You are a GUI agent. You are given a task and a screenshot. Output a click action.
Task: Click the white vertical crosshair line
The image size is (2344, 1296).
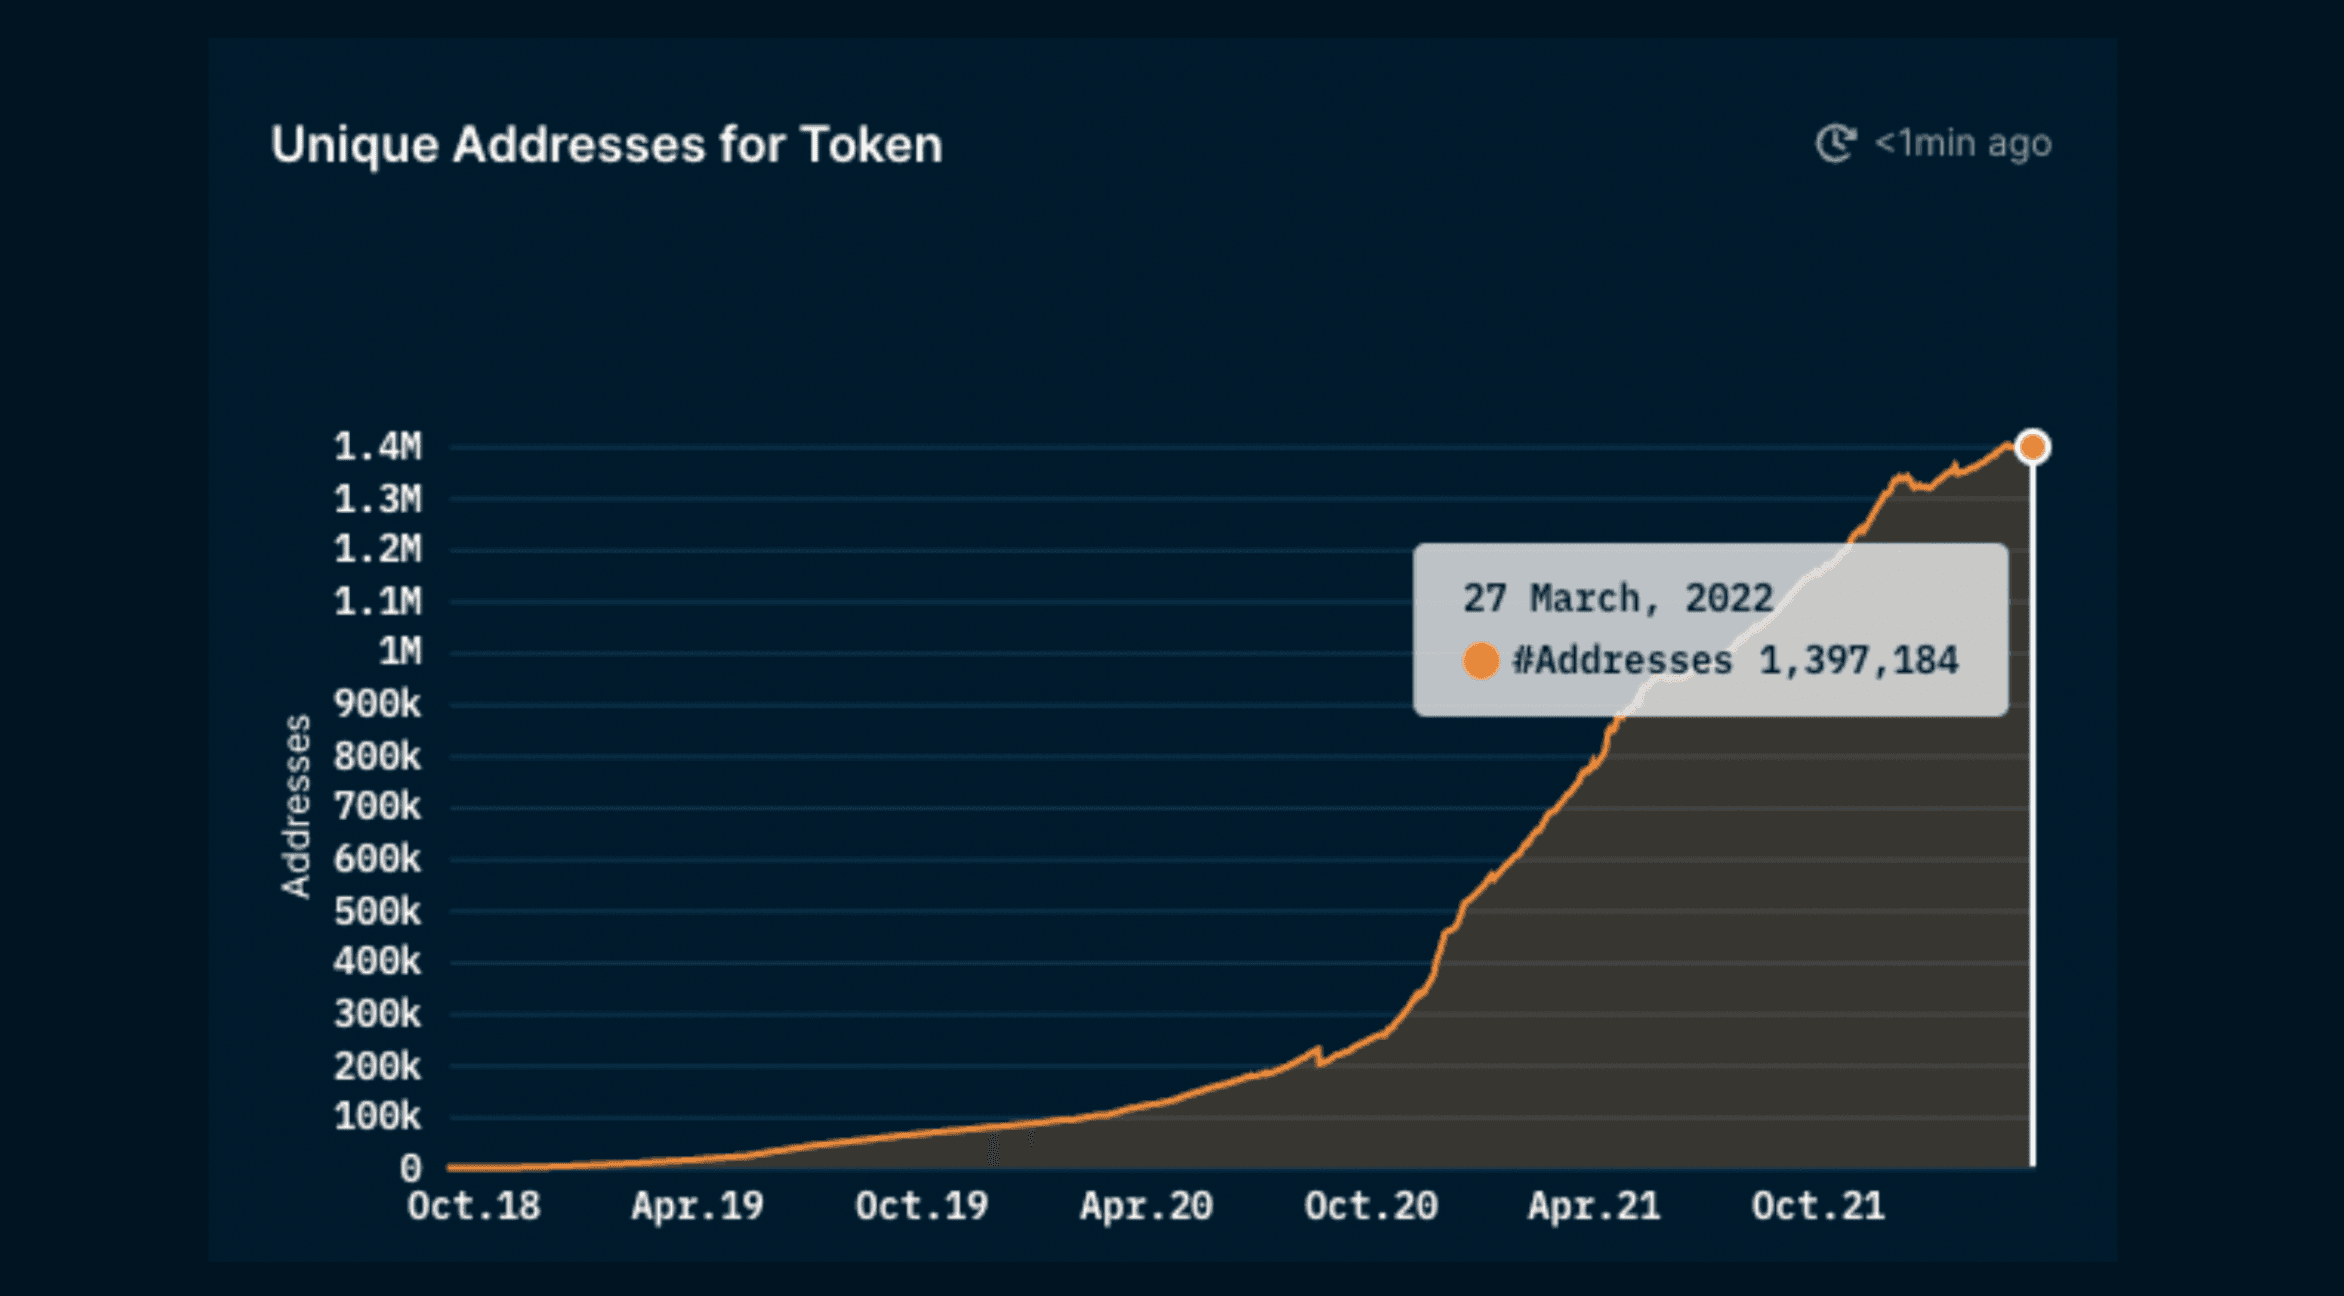[2031, 900]
